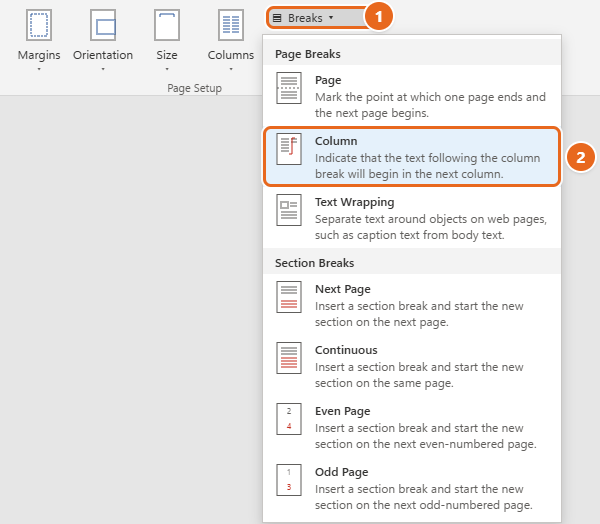Click the Odd Page section icon
The image size is (600, 524).
click(289, 480)
